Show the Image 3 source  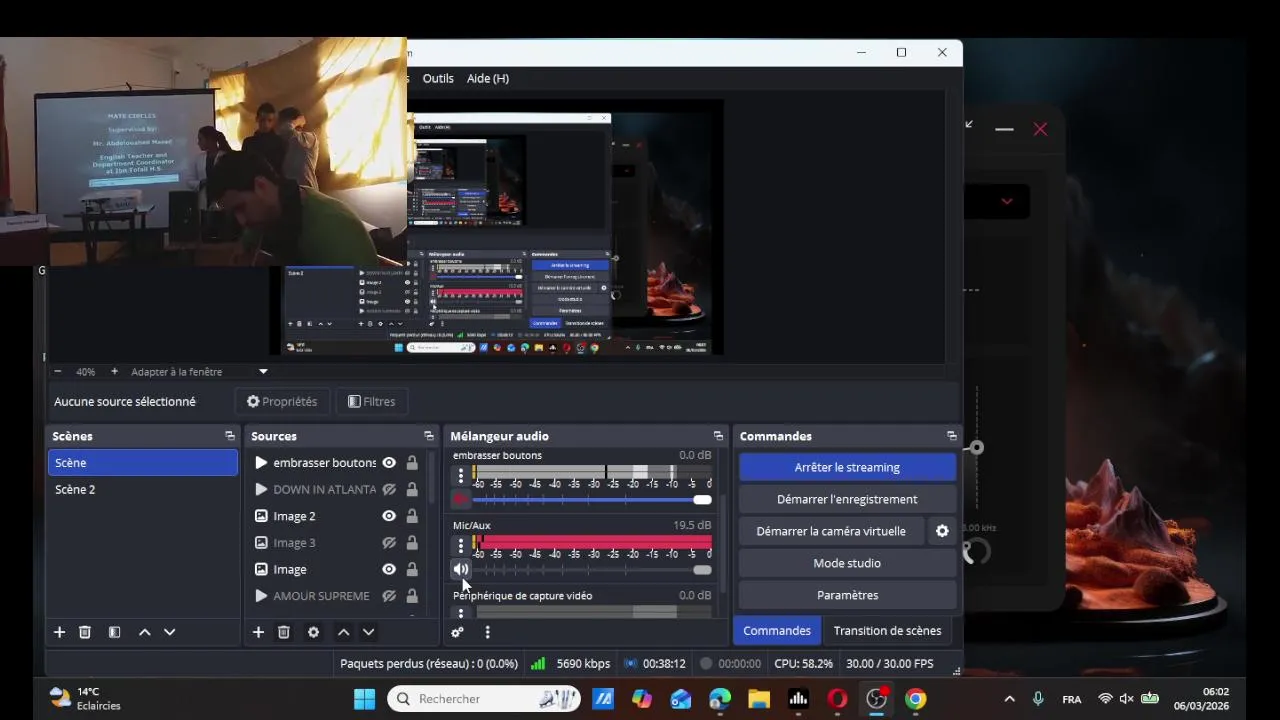pyautogui.click(x=389, y=543)
